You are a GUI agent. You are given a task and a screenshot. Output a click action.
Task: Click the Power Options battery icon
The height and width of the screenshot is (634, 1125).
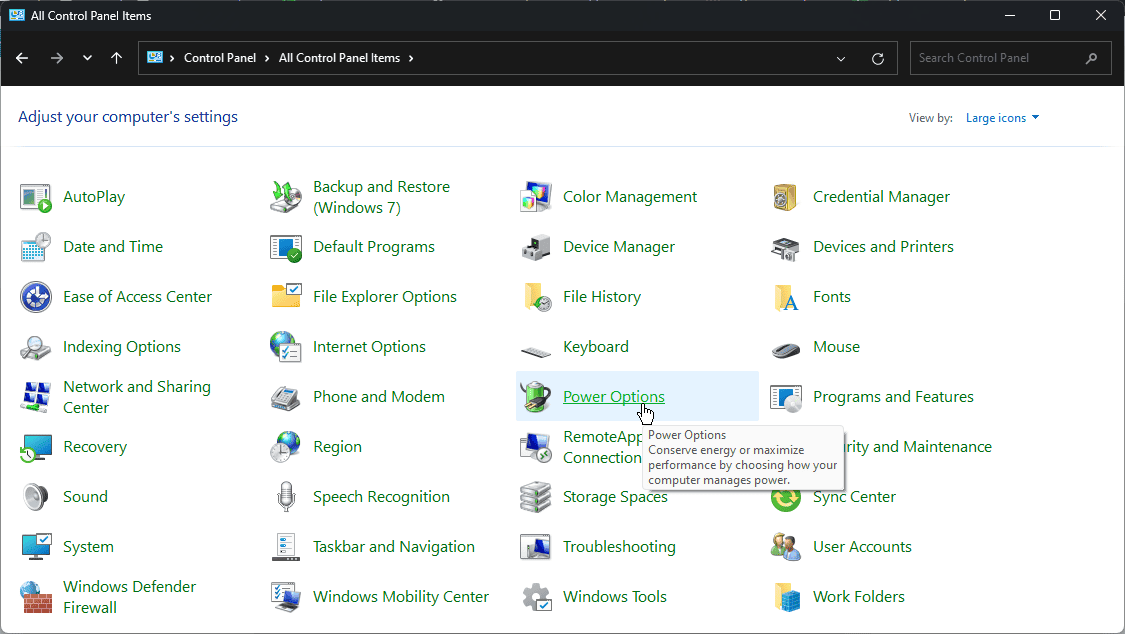coord(535,397)
